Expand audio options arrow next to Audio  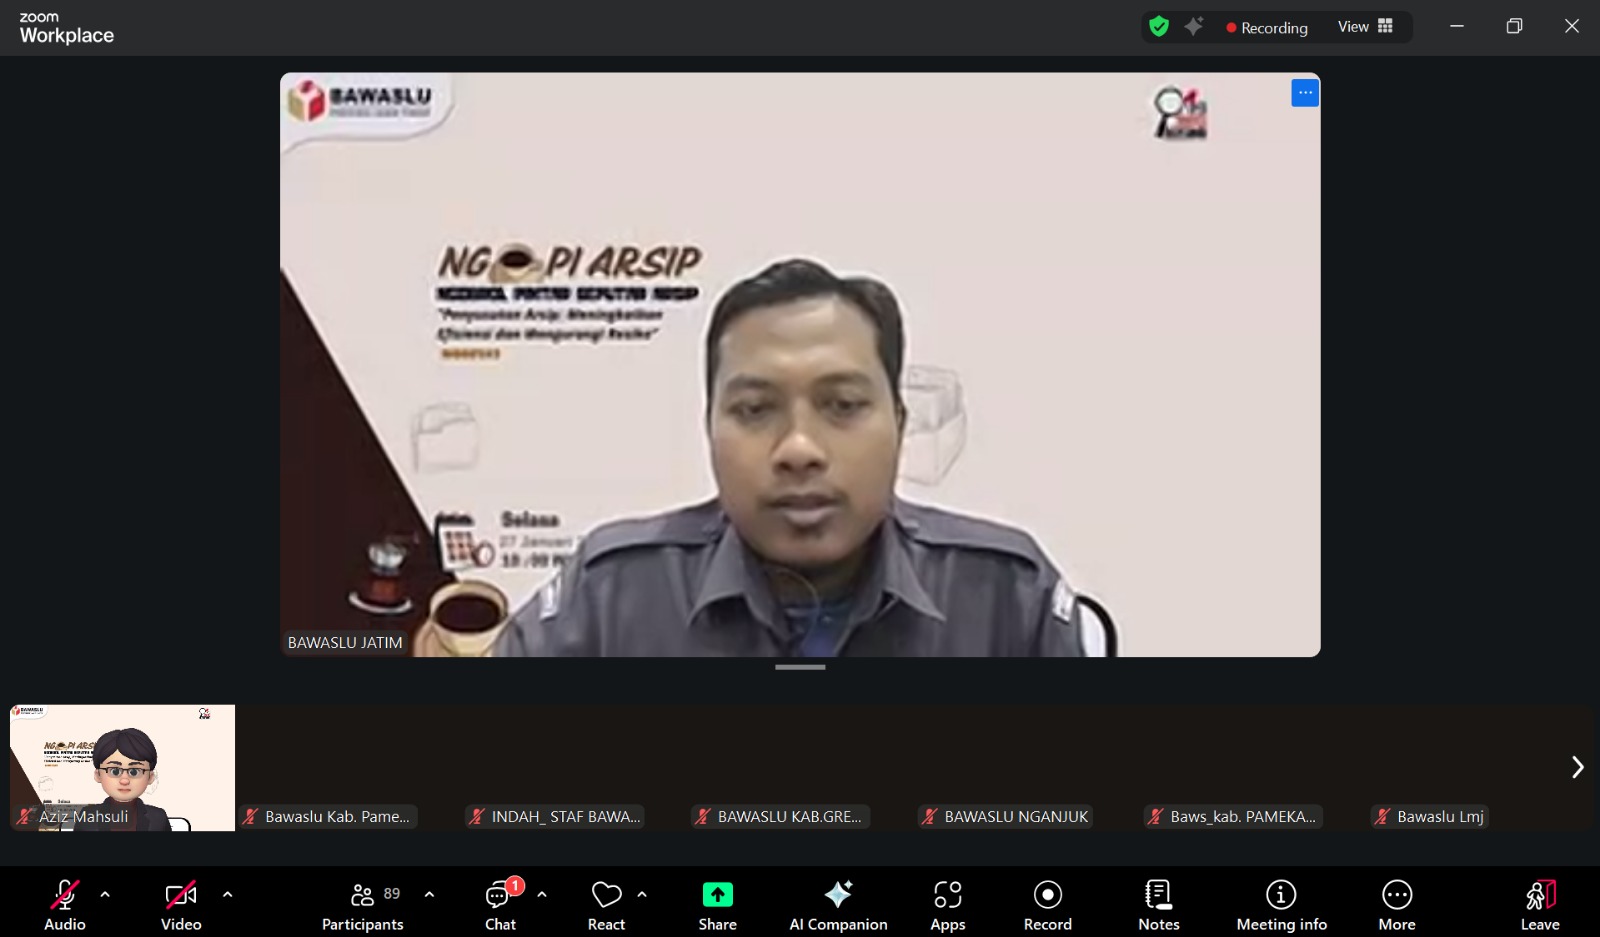pyautogui.click(x=105, y=894)
